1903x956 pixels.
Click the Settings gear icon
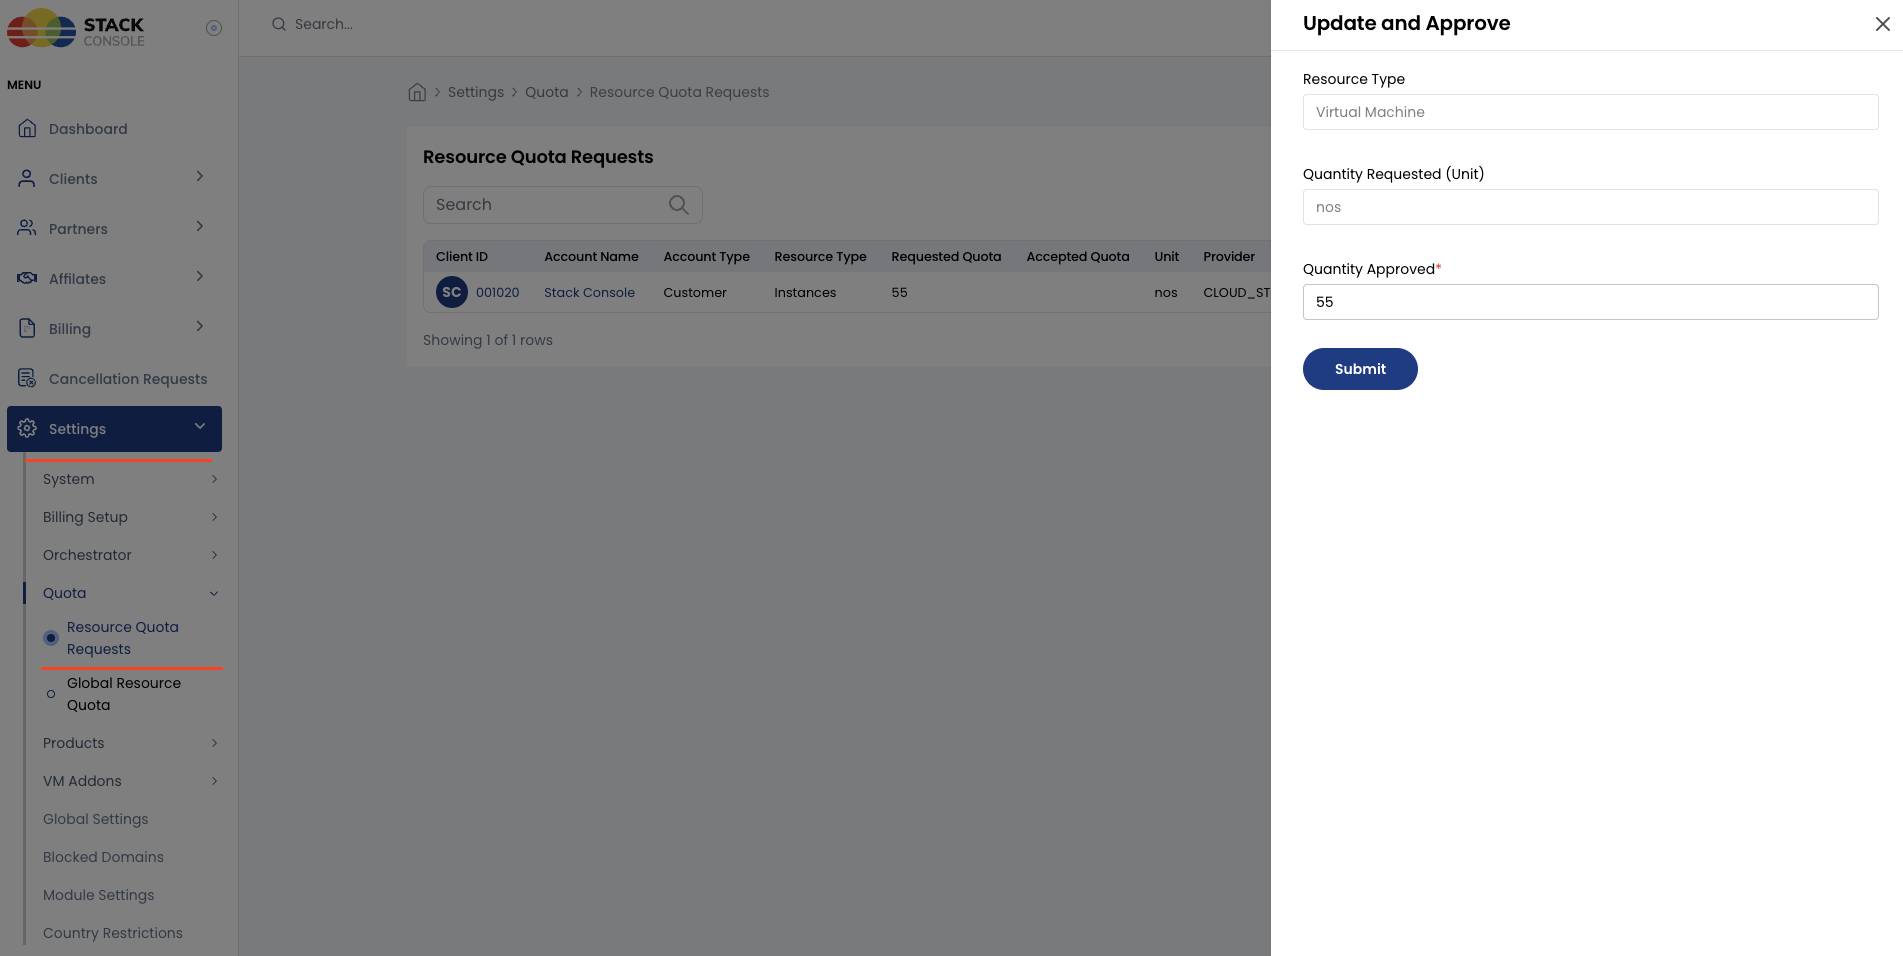click(27, 429)
